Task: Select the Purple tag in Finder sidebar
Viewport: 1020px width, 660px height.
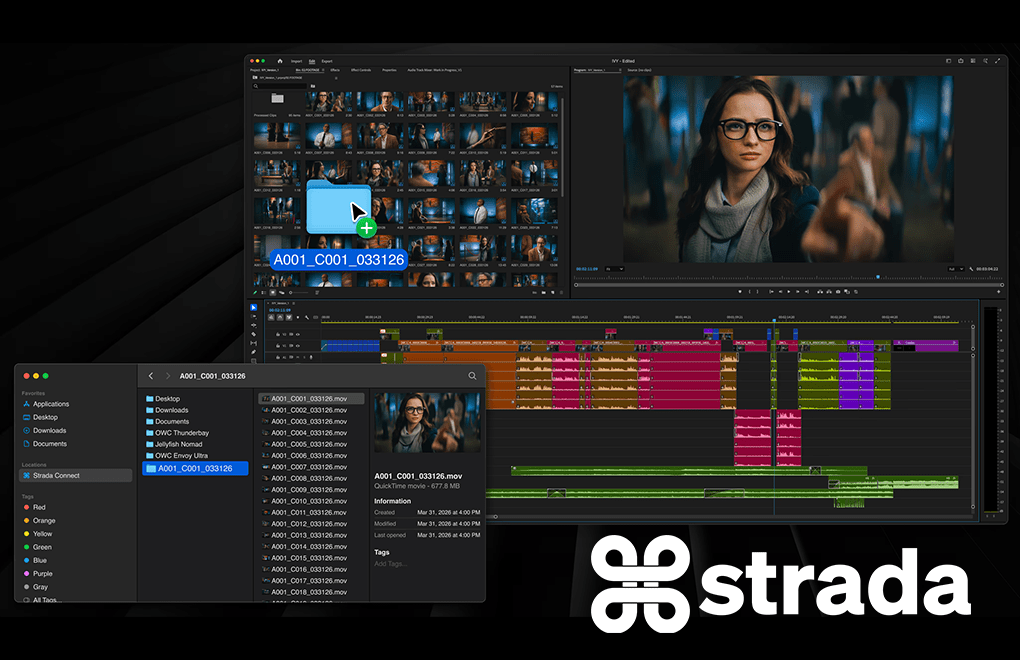Action: (x=43, y=573)
